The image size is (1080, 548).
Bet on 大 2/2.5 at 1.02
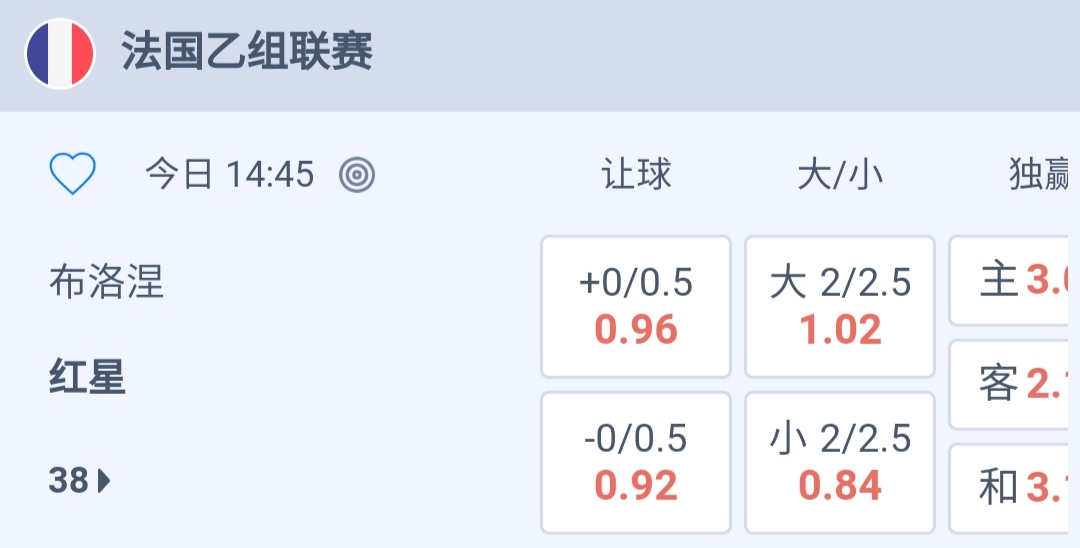[x=840, y=306]
